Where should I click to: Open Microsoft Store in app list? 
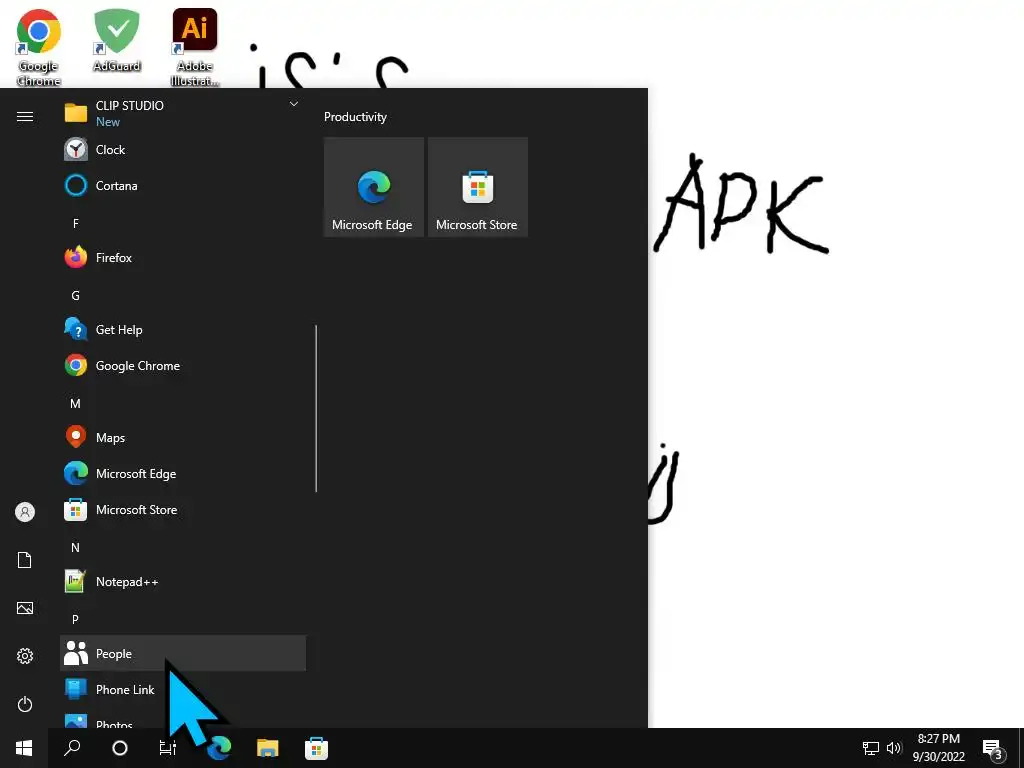(x=183, y=509)
